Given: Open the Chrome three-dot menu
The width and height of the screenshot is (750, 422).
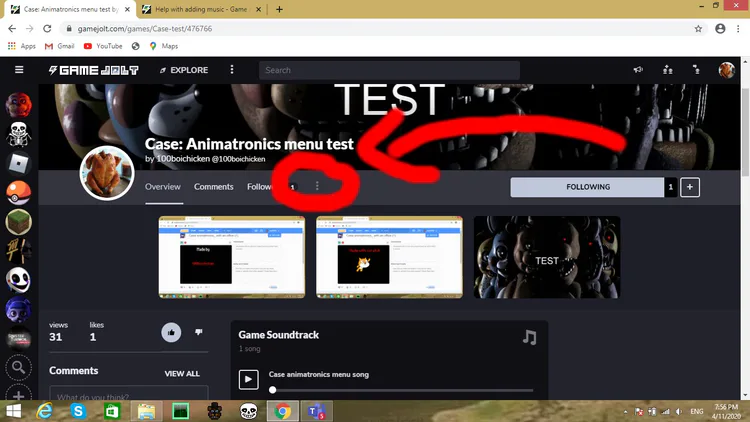Looking at the screenshot, I should point(739,29).
